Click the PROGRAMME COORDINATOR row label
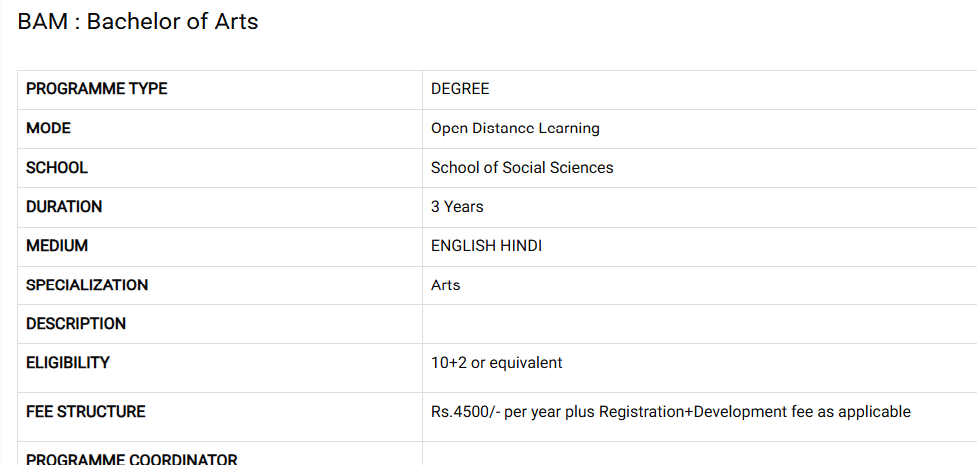Image resolution: width=977 pixels, height=474 pixels. click(132, 460)
